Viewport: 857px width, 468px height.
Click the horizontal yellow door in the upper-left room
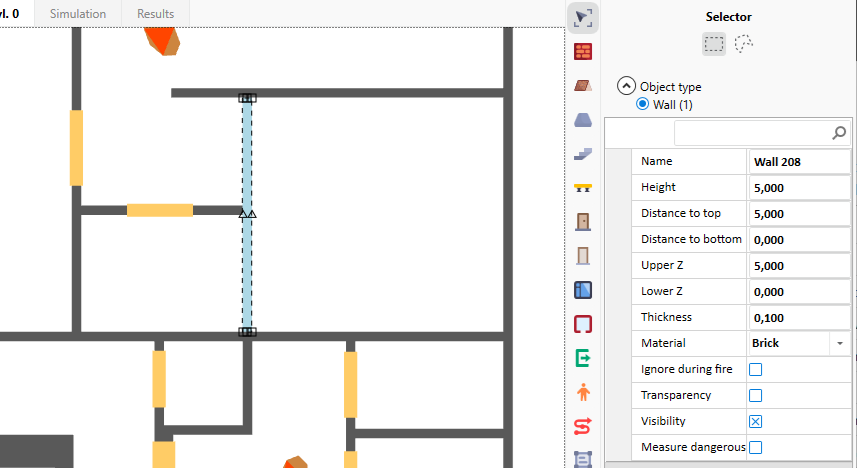[160, 210]
